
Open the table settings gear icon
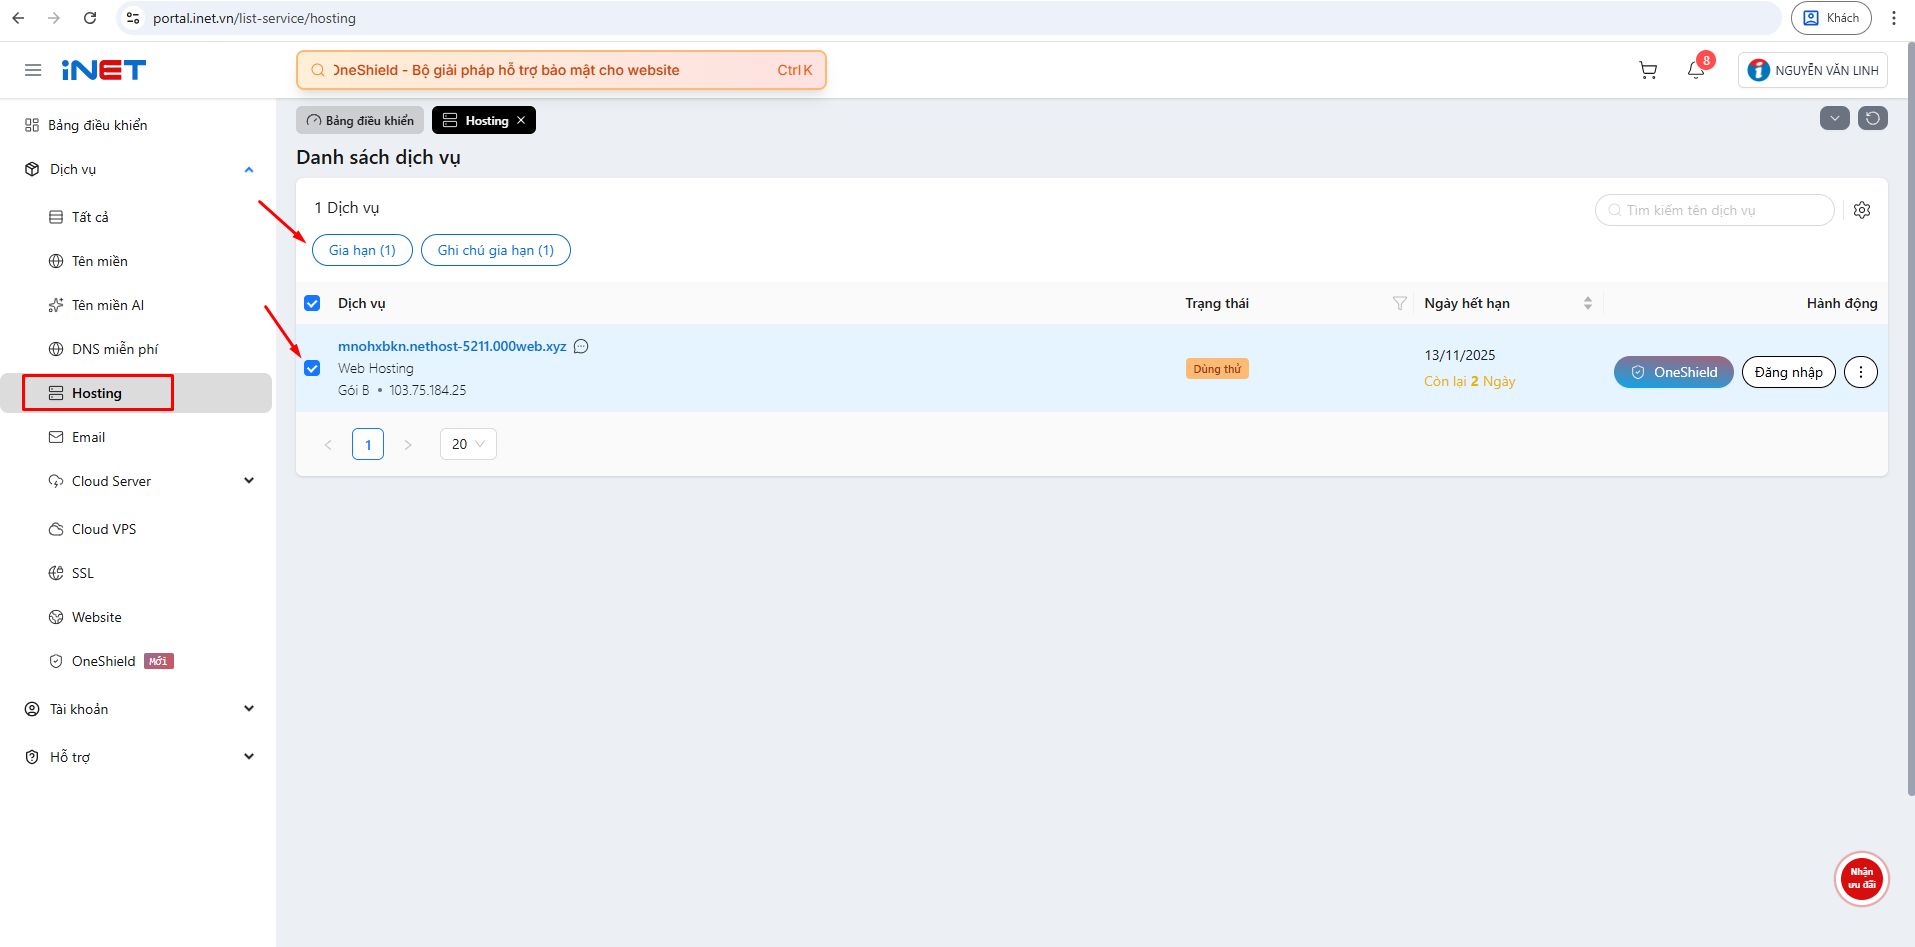[x=1862, y=210]
